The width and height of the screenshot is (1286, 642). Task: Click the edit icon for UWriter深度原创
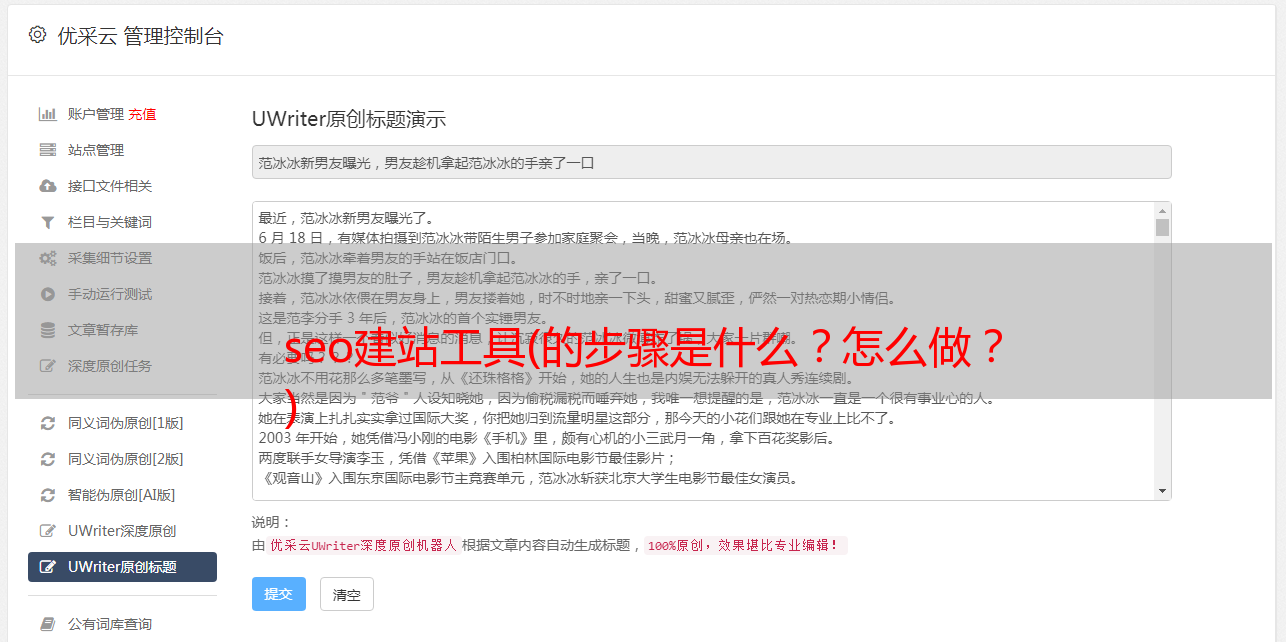coord(47,531)
